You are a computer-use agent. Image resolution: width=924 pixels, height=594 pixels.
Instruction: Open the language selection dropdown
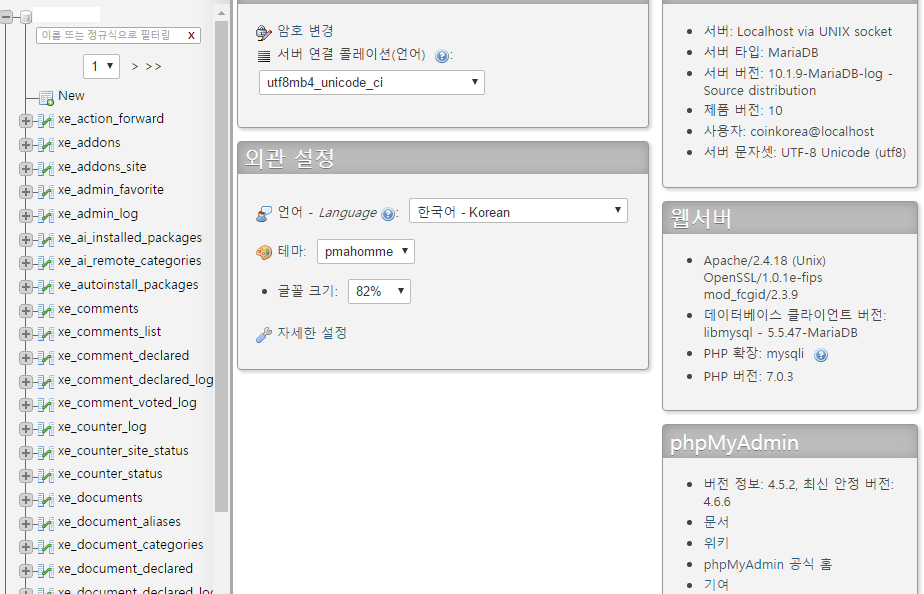pos(518,211)
